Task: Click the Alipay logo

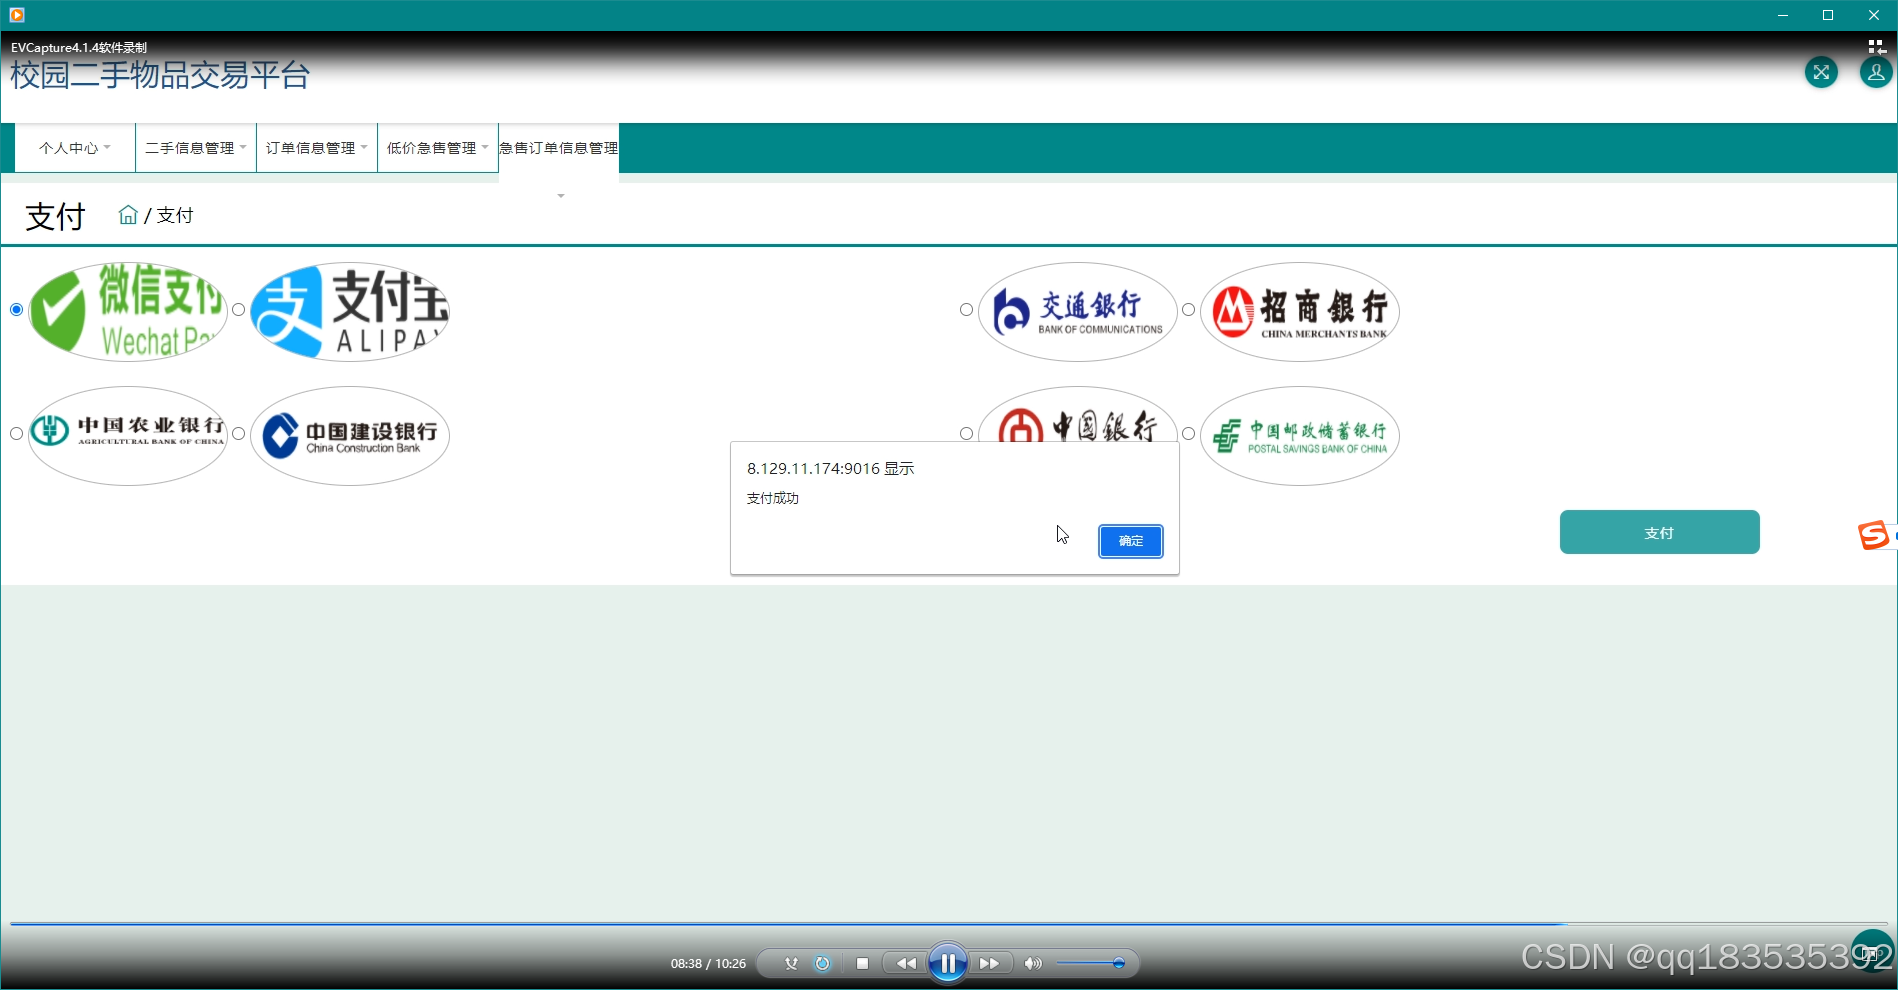Action: [x=350, y=311]
